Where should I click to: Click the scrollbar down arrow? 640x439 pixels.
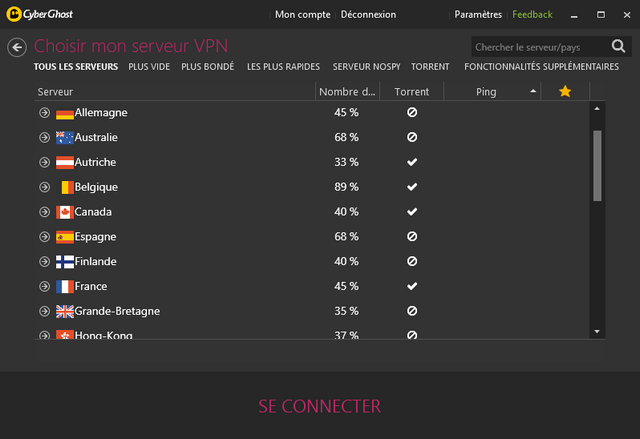tap(597, 331)
